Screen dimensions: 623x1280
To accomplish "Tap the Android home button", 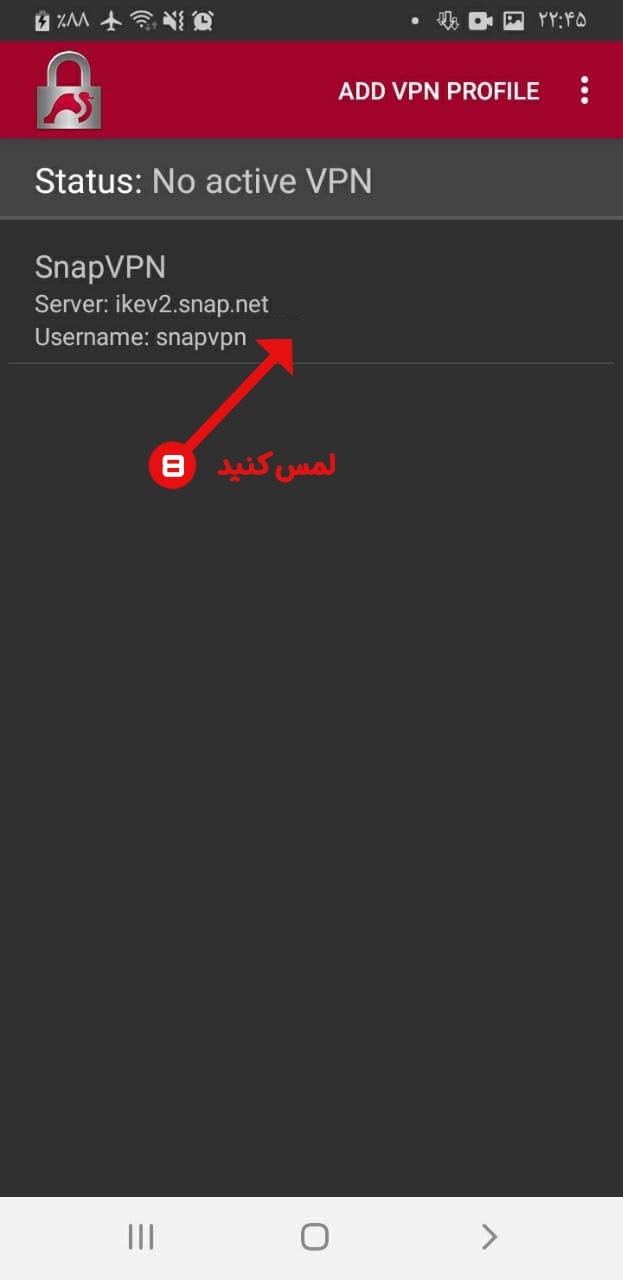I will coord(314,1237).
